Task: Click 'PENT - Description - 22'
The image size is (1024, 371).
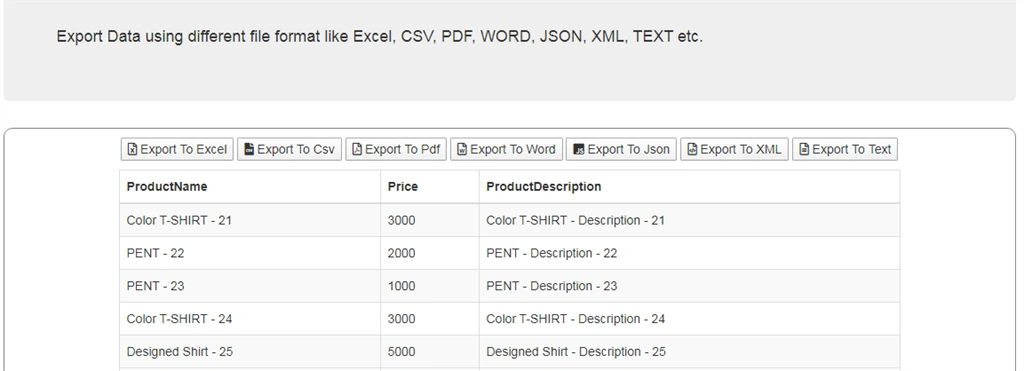Action: click(x=690, y=253)
